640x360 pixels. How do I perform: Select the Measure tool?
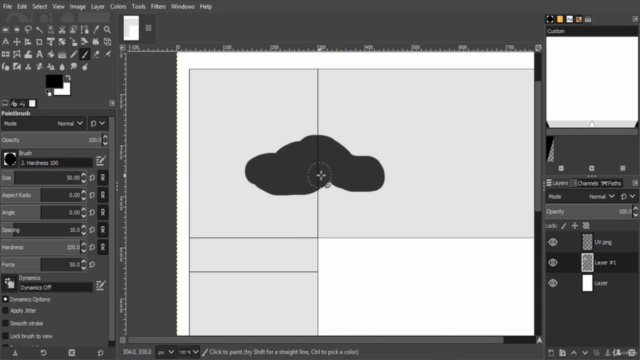pyautogui.click(x=5, y=42)
